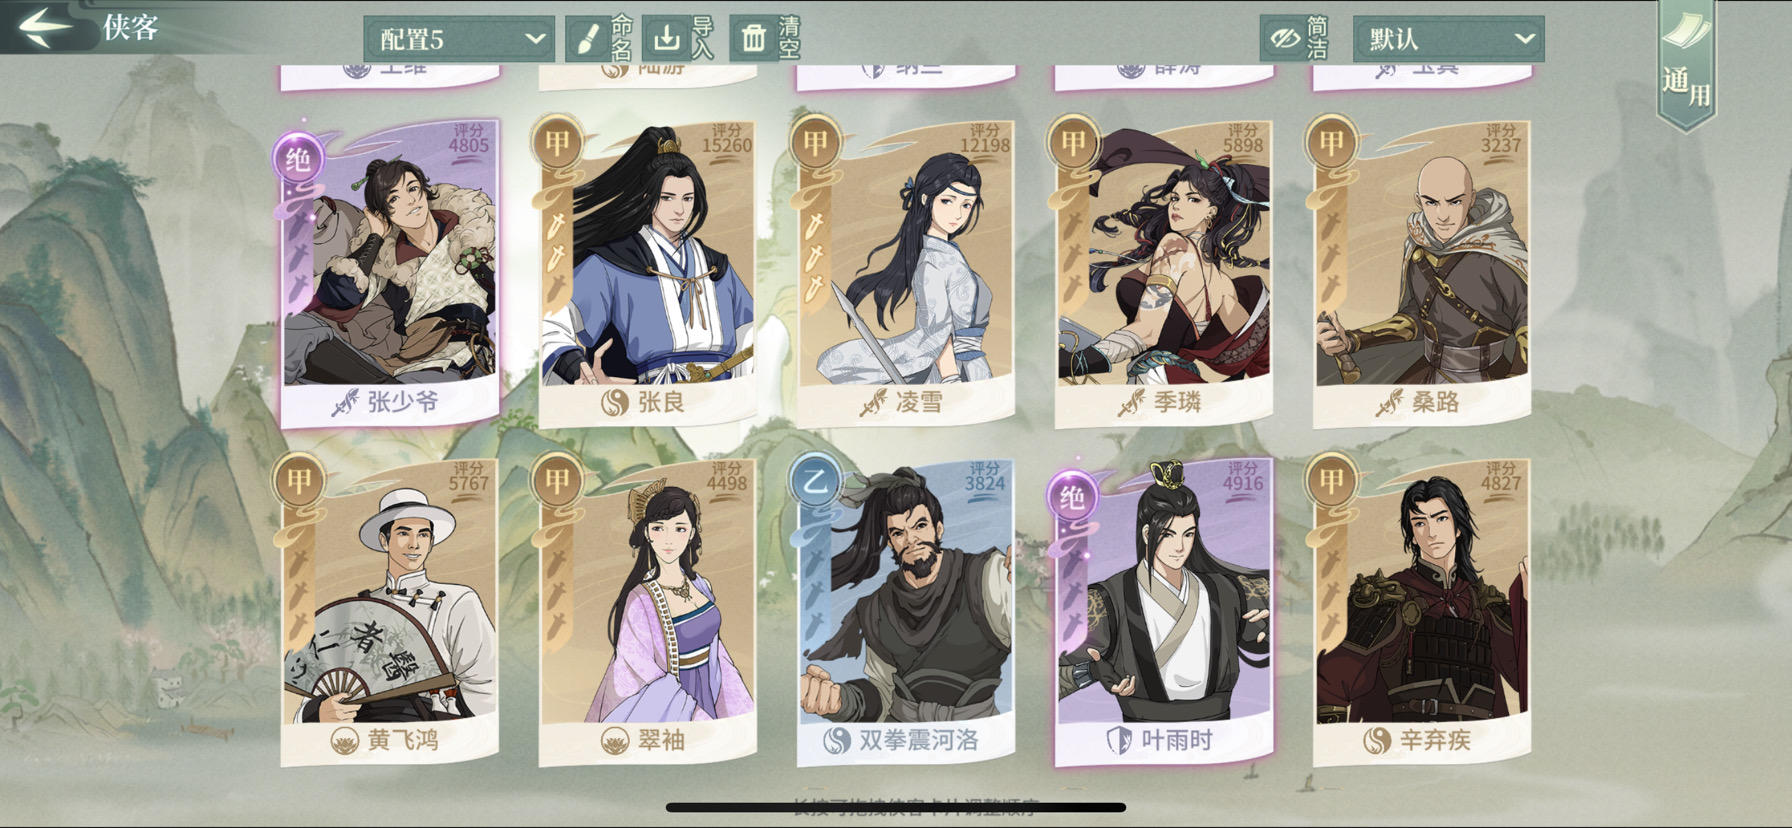Choose the 季璘 character card

click(1163, 273)
